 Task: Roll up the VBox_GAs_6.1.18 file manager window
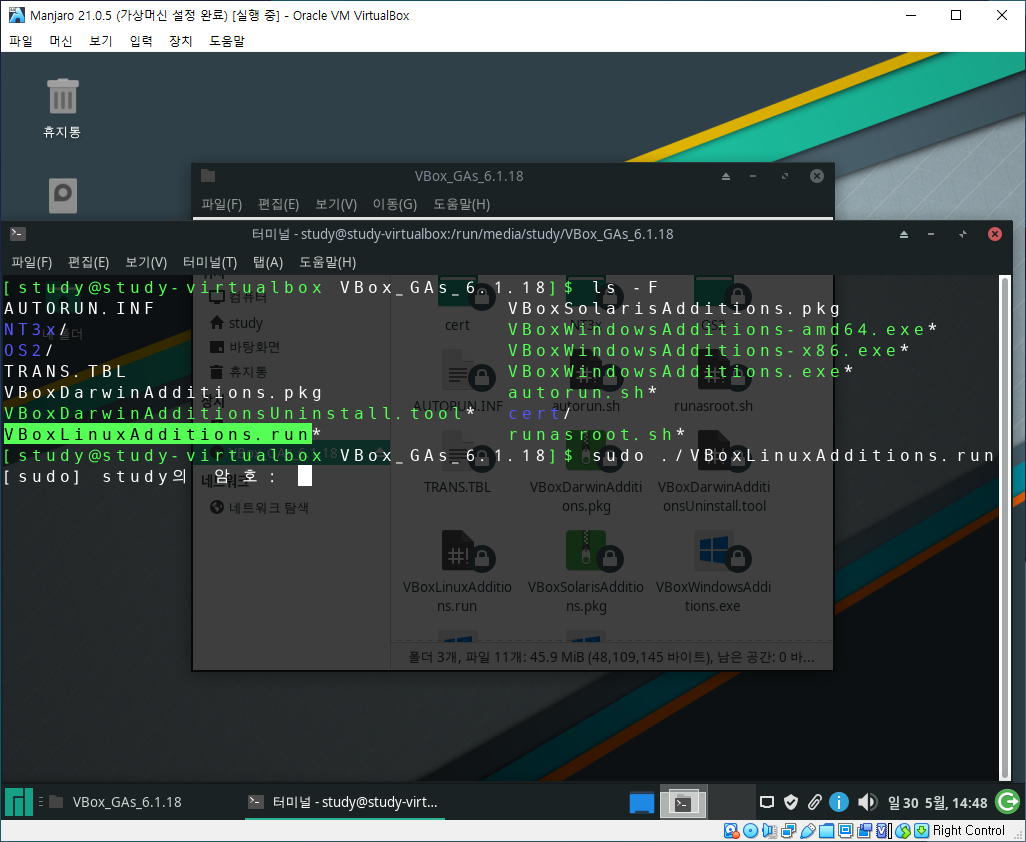[726, 176]
